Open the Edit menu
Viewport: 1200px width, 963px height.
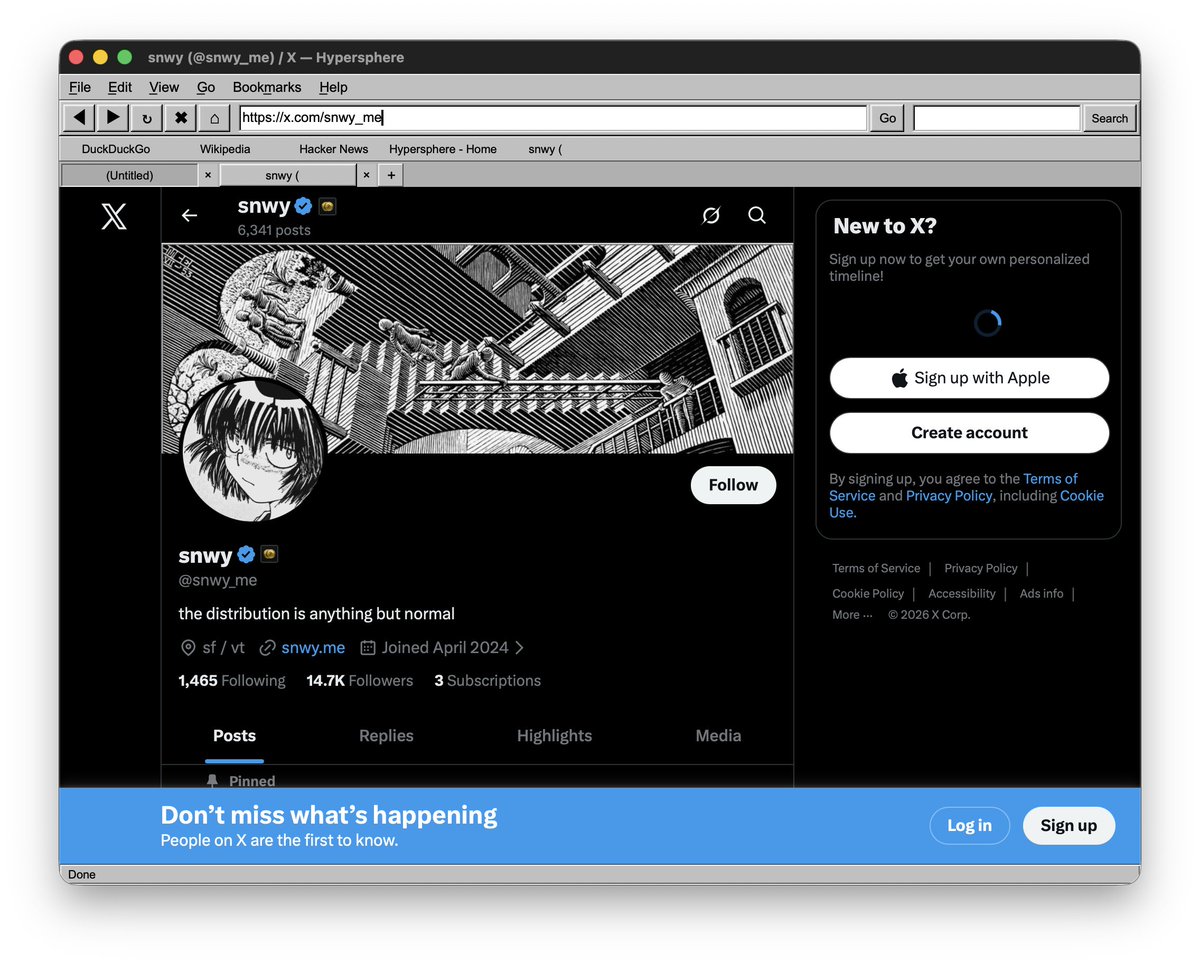pos(120,87)
